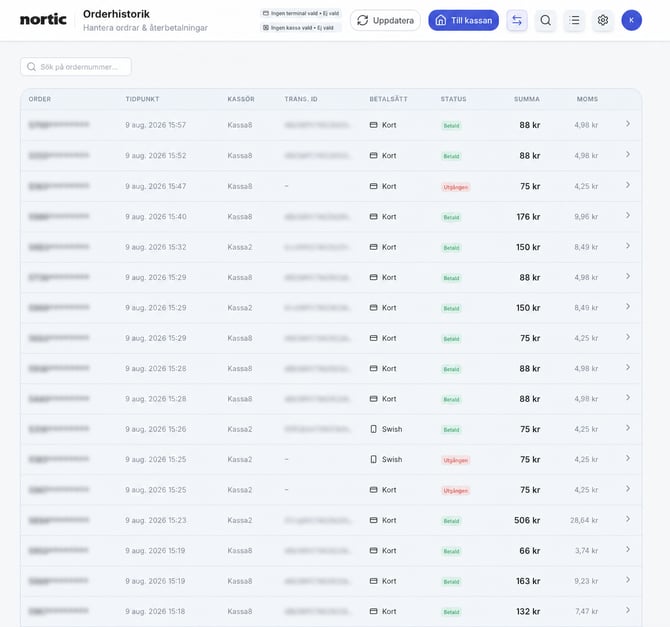Expand the Kassa2 order from 15:32
670x627 pixels.
(627, 245)
